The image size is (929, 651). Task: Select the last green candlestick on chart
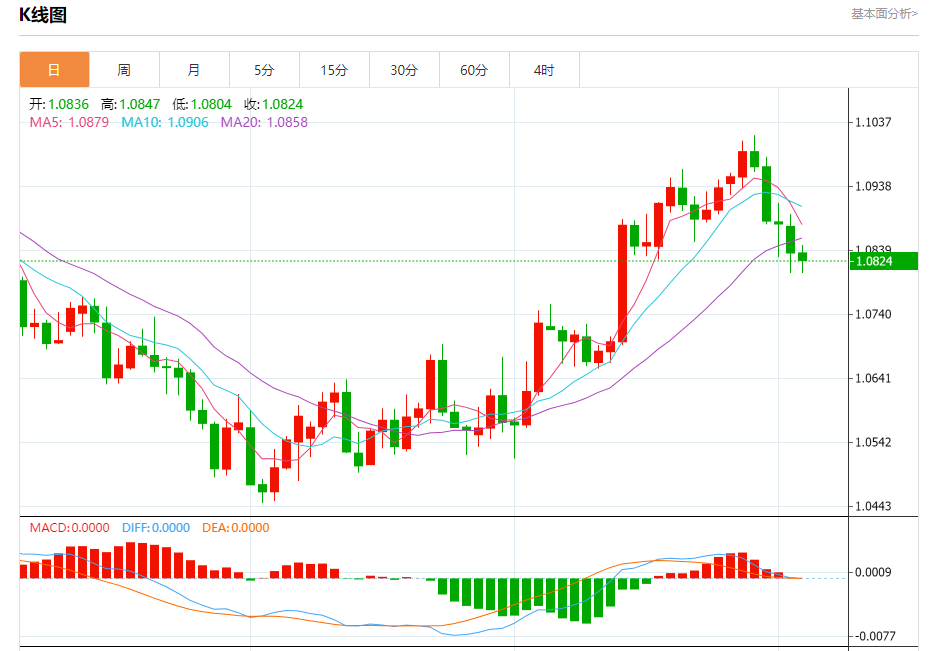802,257
